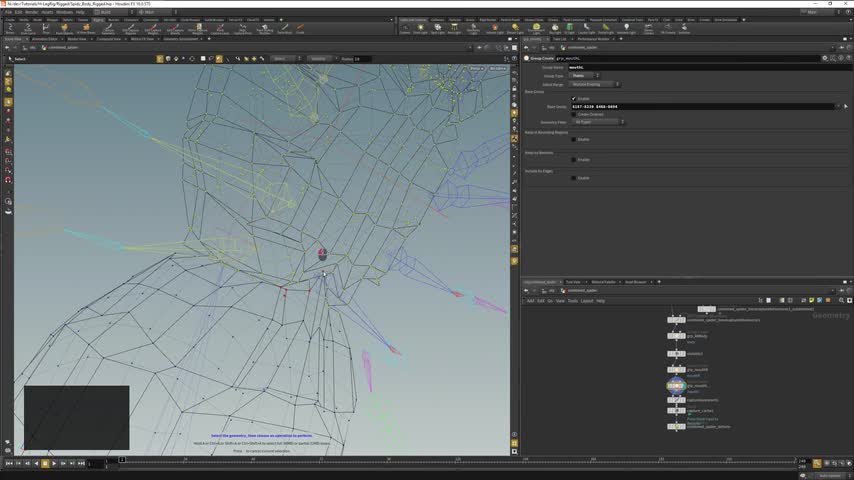Click the Point Light shelf tool

click(x=422, y=28)
